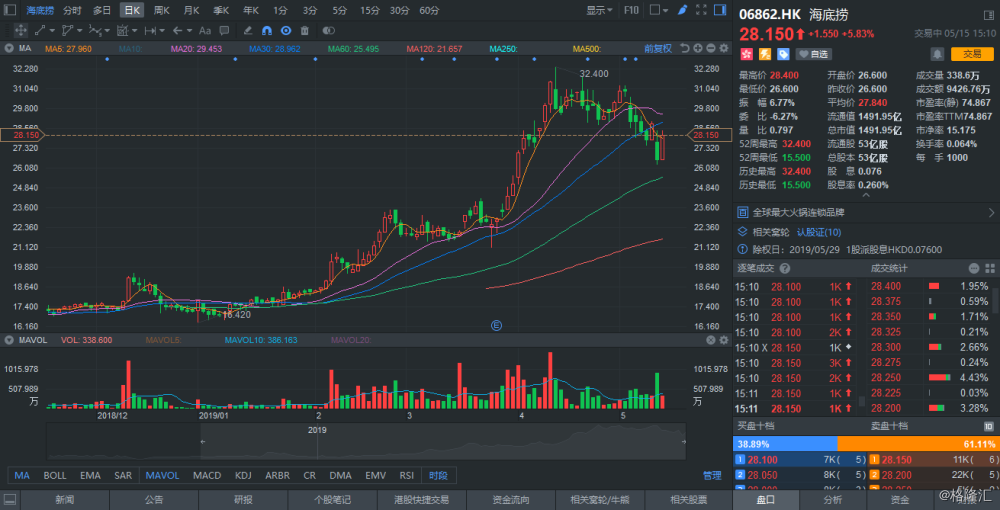Expand quote details chevron under 股息率
This screenshot has height=510, width=1000.
point(865,196)
